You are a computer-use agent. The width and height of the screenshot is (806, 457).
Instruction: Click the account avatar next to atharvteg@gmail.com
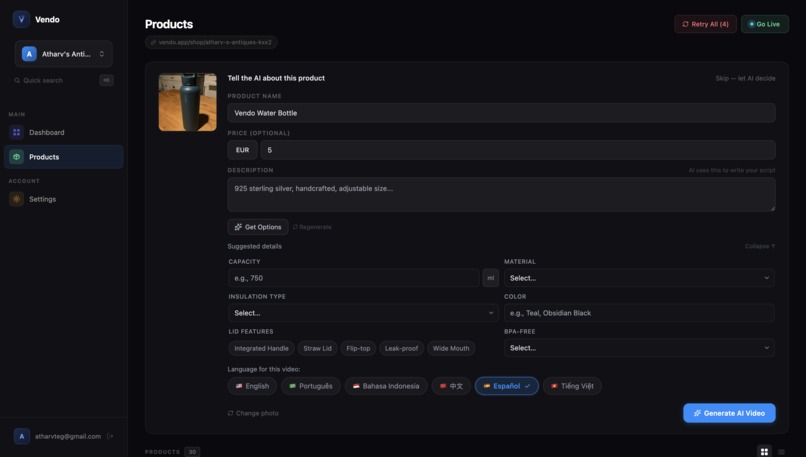click(22, 436)
